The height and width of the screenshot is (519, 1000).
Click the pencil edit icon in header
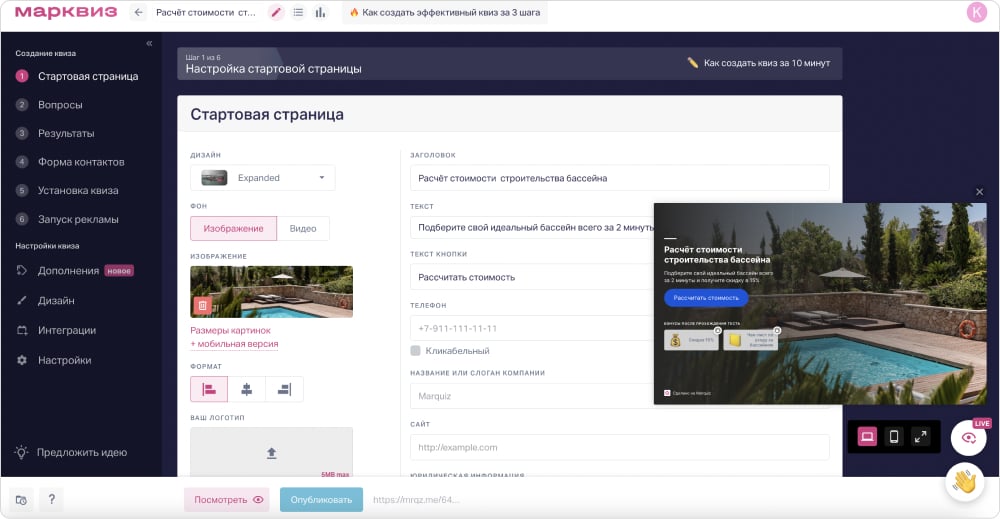coord(276,13)
